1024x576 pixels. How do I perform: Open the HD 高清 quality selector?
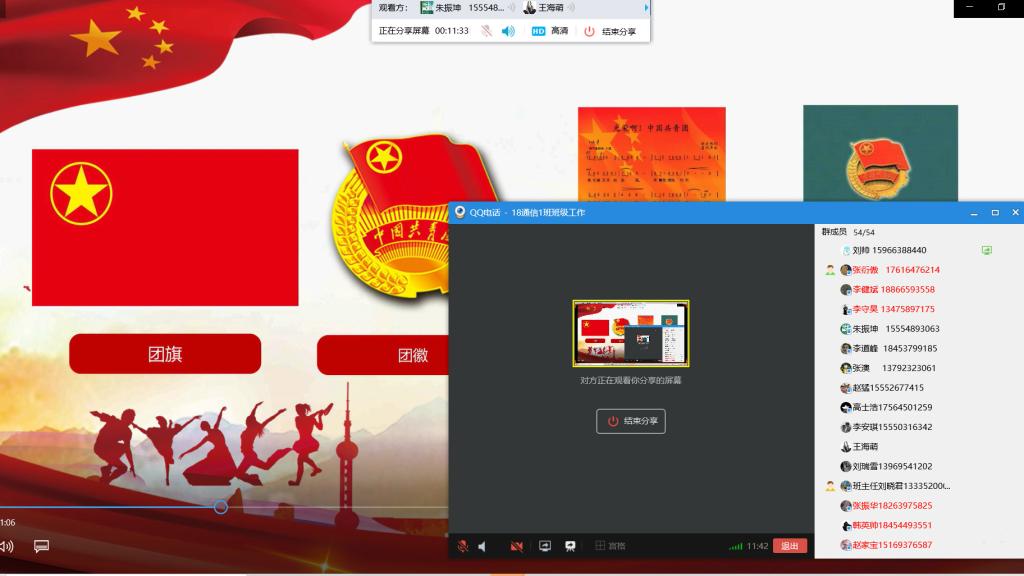pos(549,31)
